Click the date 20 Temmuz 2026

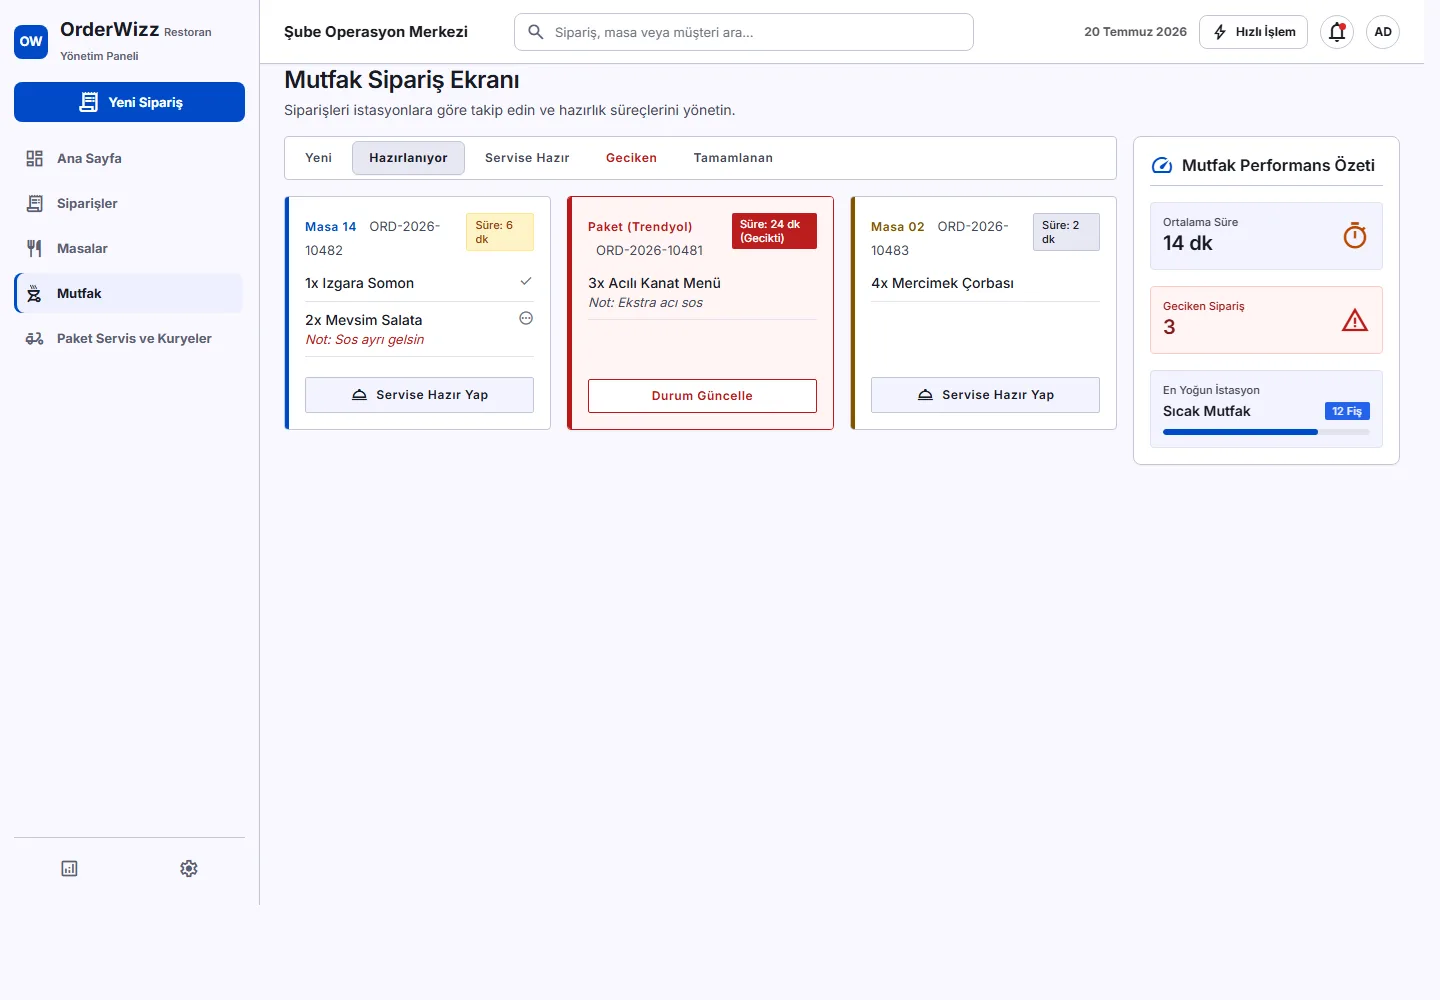tap(1135, 32)
